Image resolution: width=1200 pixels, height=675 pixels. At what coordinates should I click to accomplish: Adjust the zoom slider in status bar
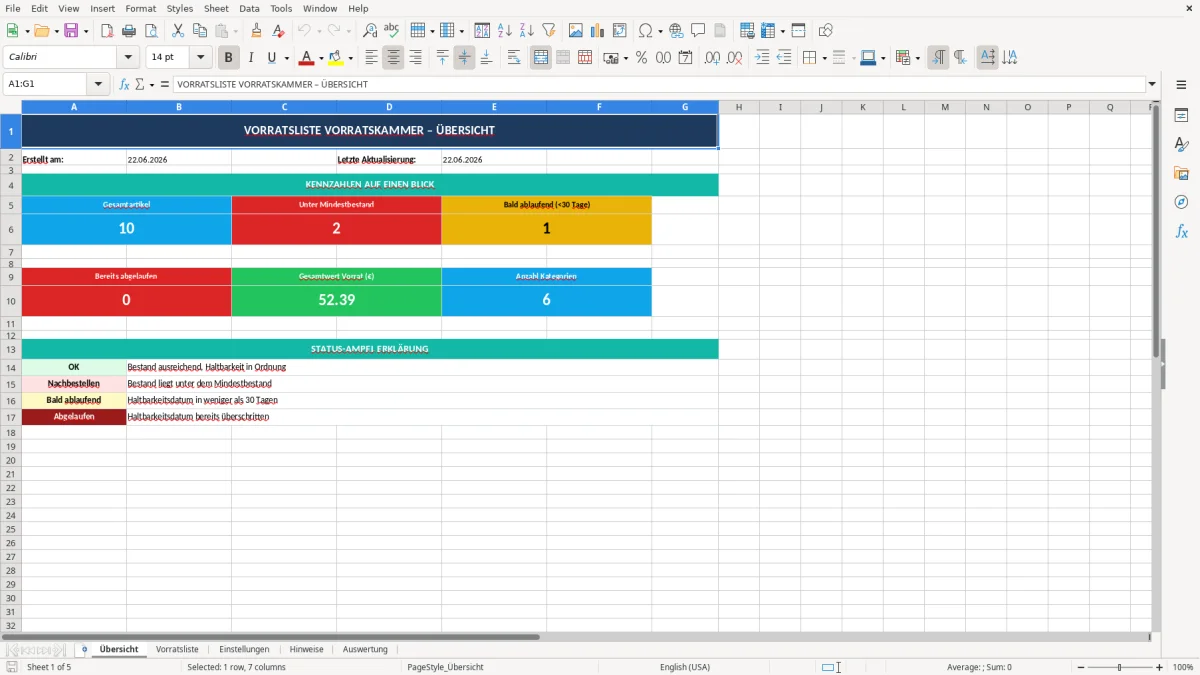1120,667
